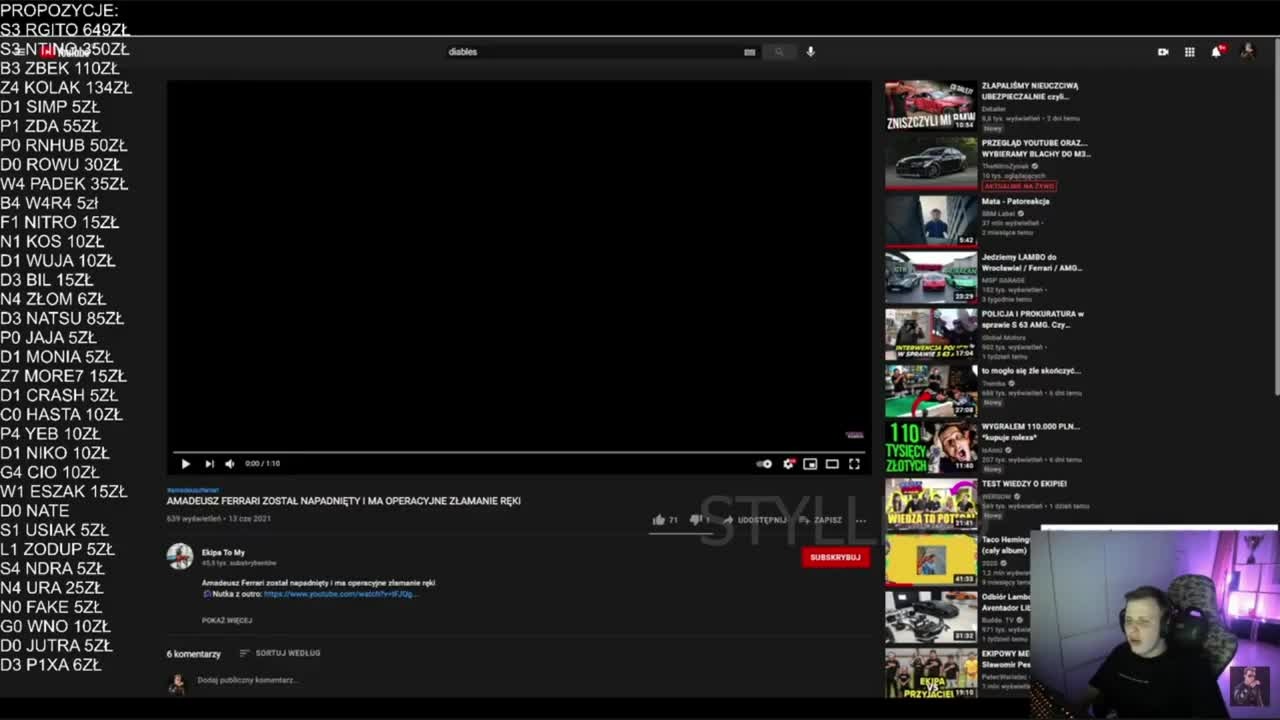Toggle the autoplay switch in the player

(x=764, y=463)
